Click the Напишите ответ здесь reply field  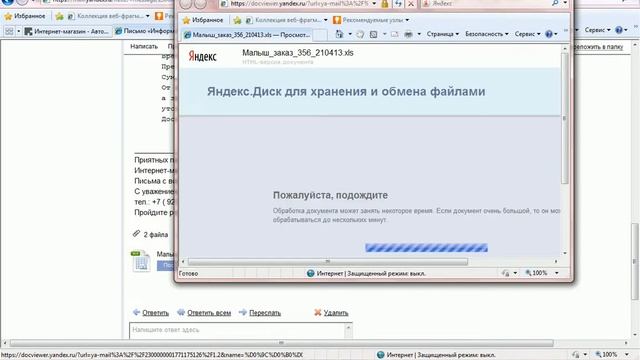click(x=238, y=330)
